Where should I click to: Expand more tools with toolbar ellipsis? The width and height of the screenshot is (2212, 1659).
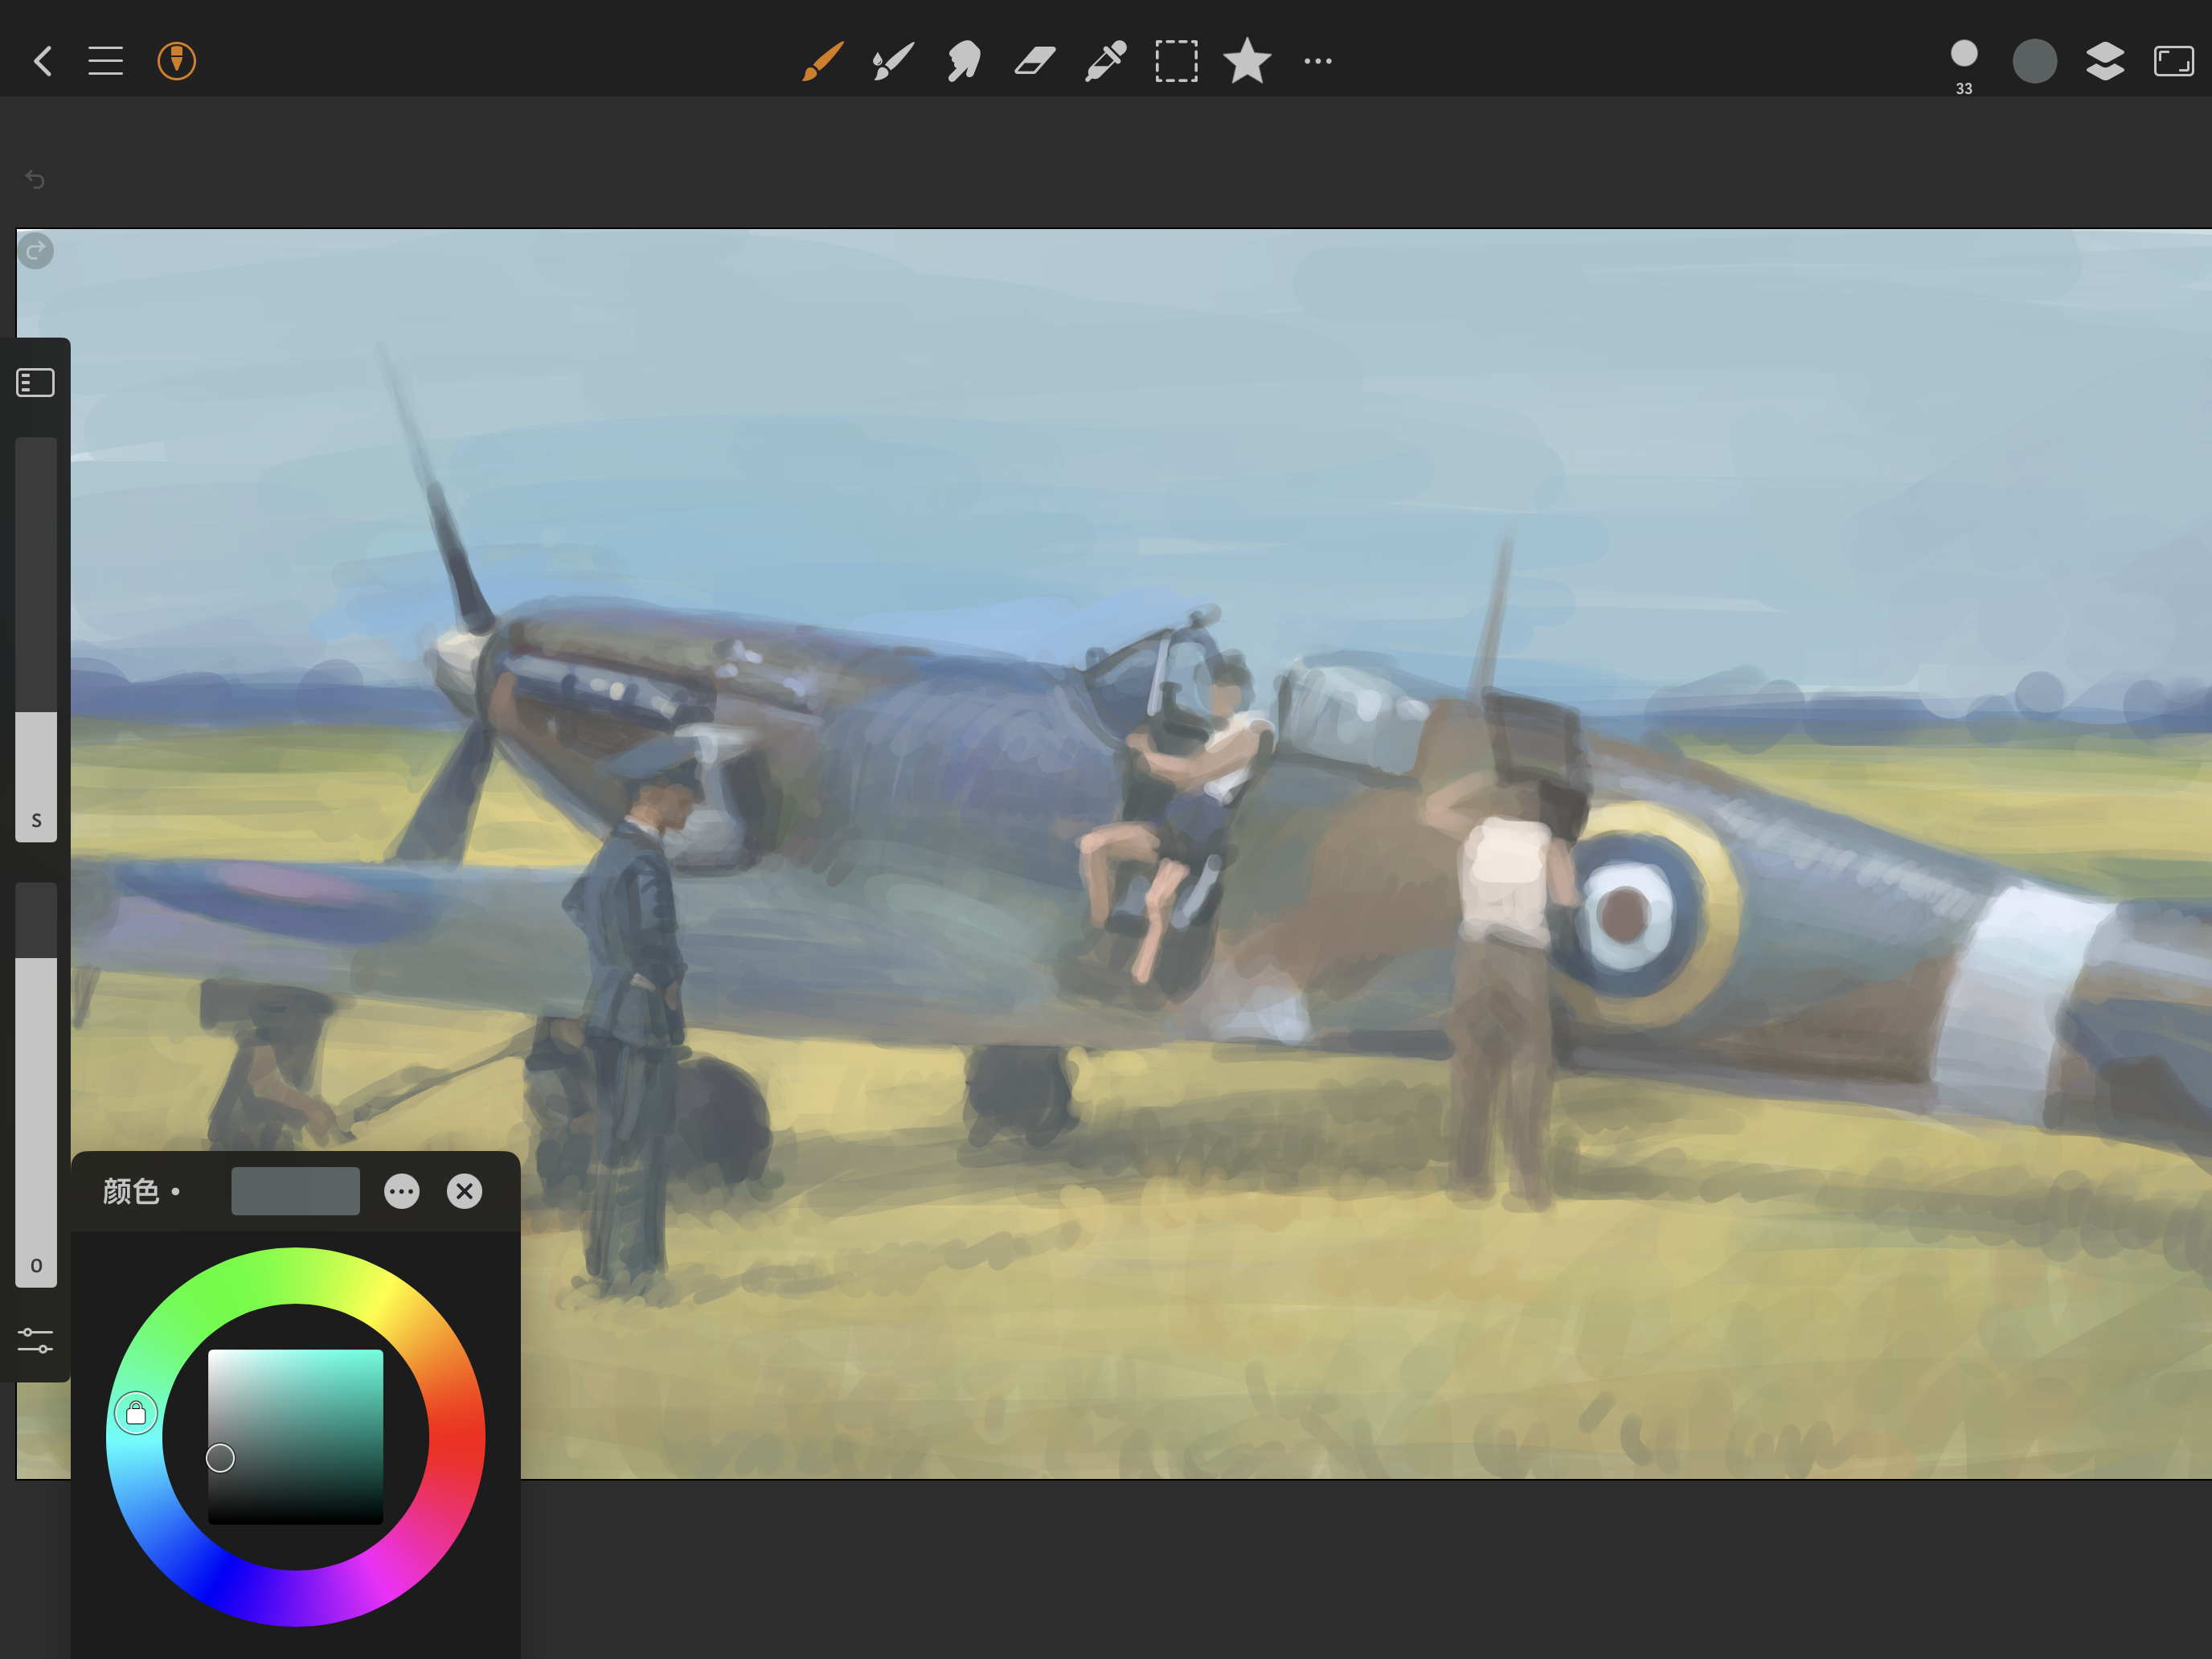[x=1318, y=61]
